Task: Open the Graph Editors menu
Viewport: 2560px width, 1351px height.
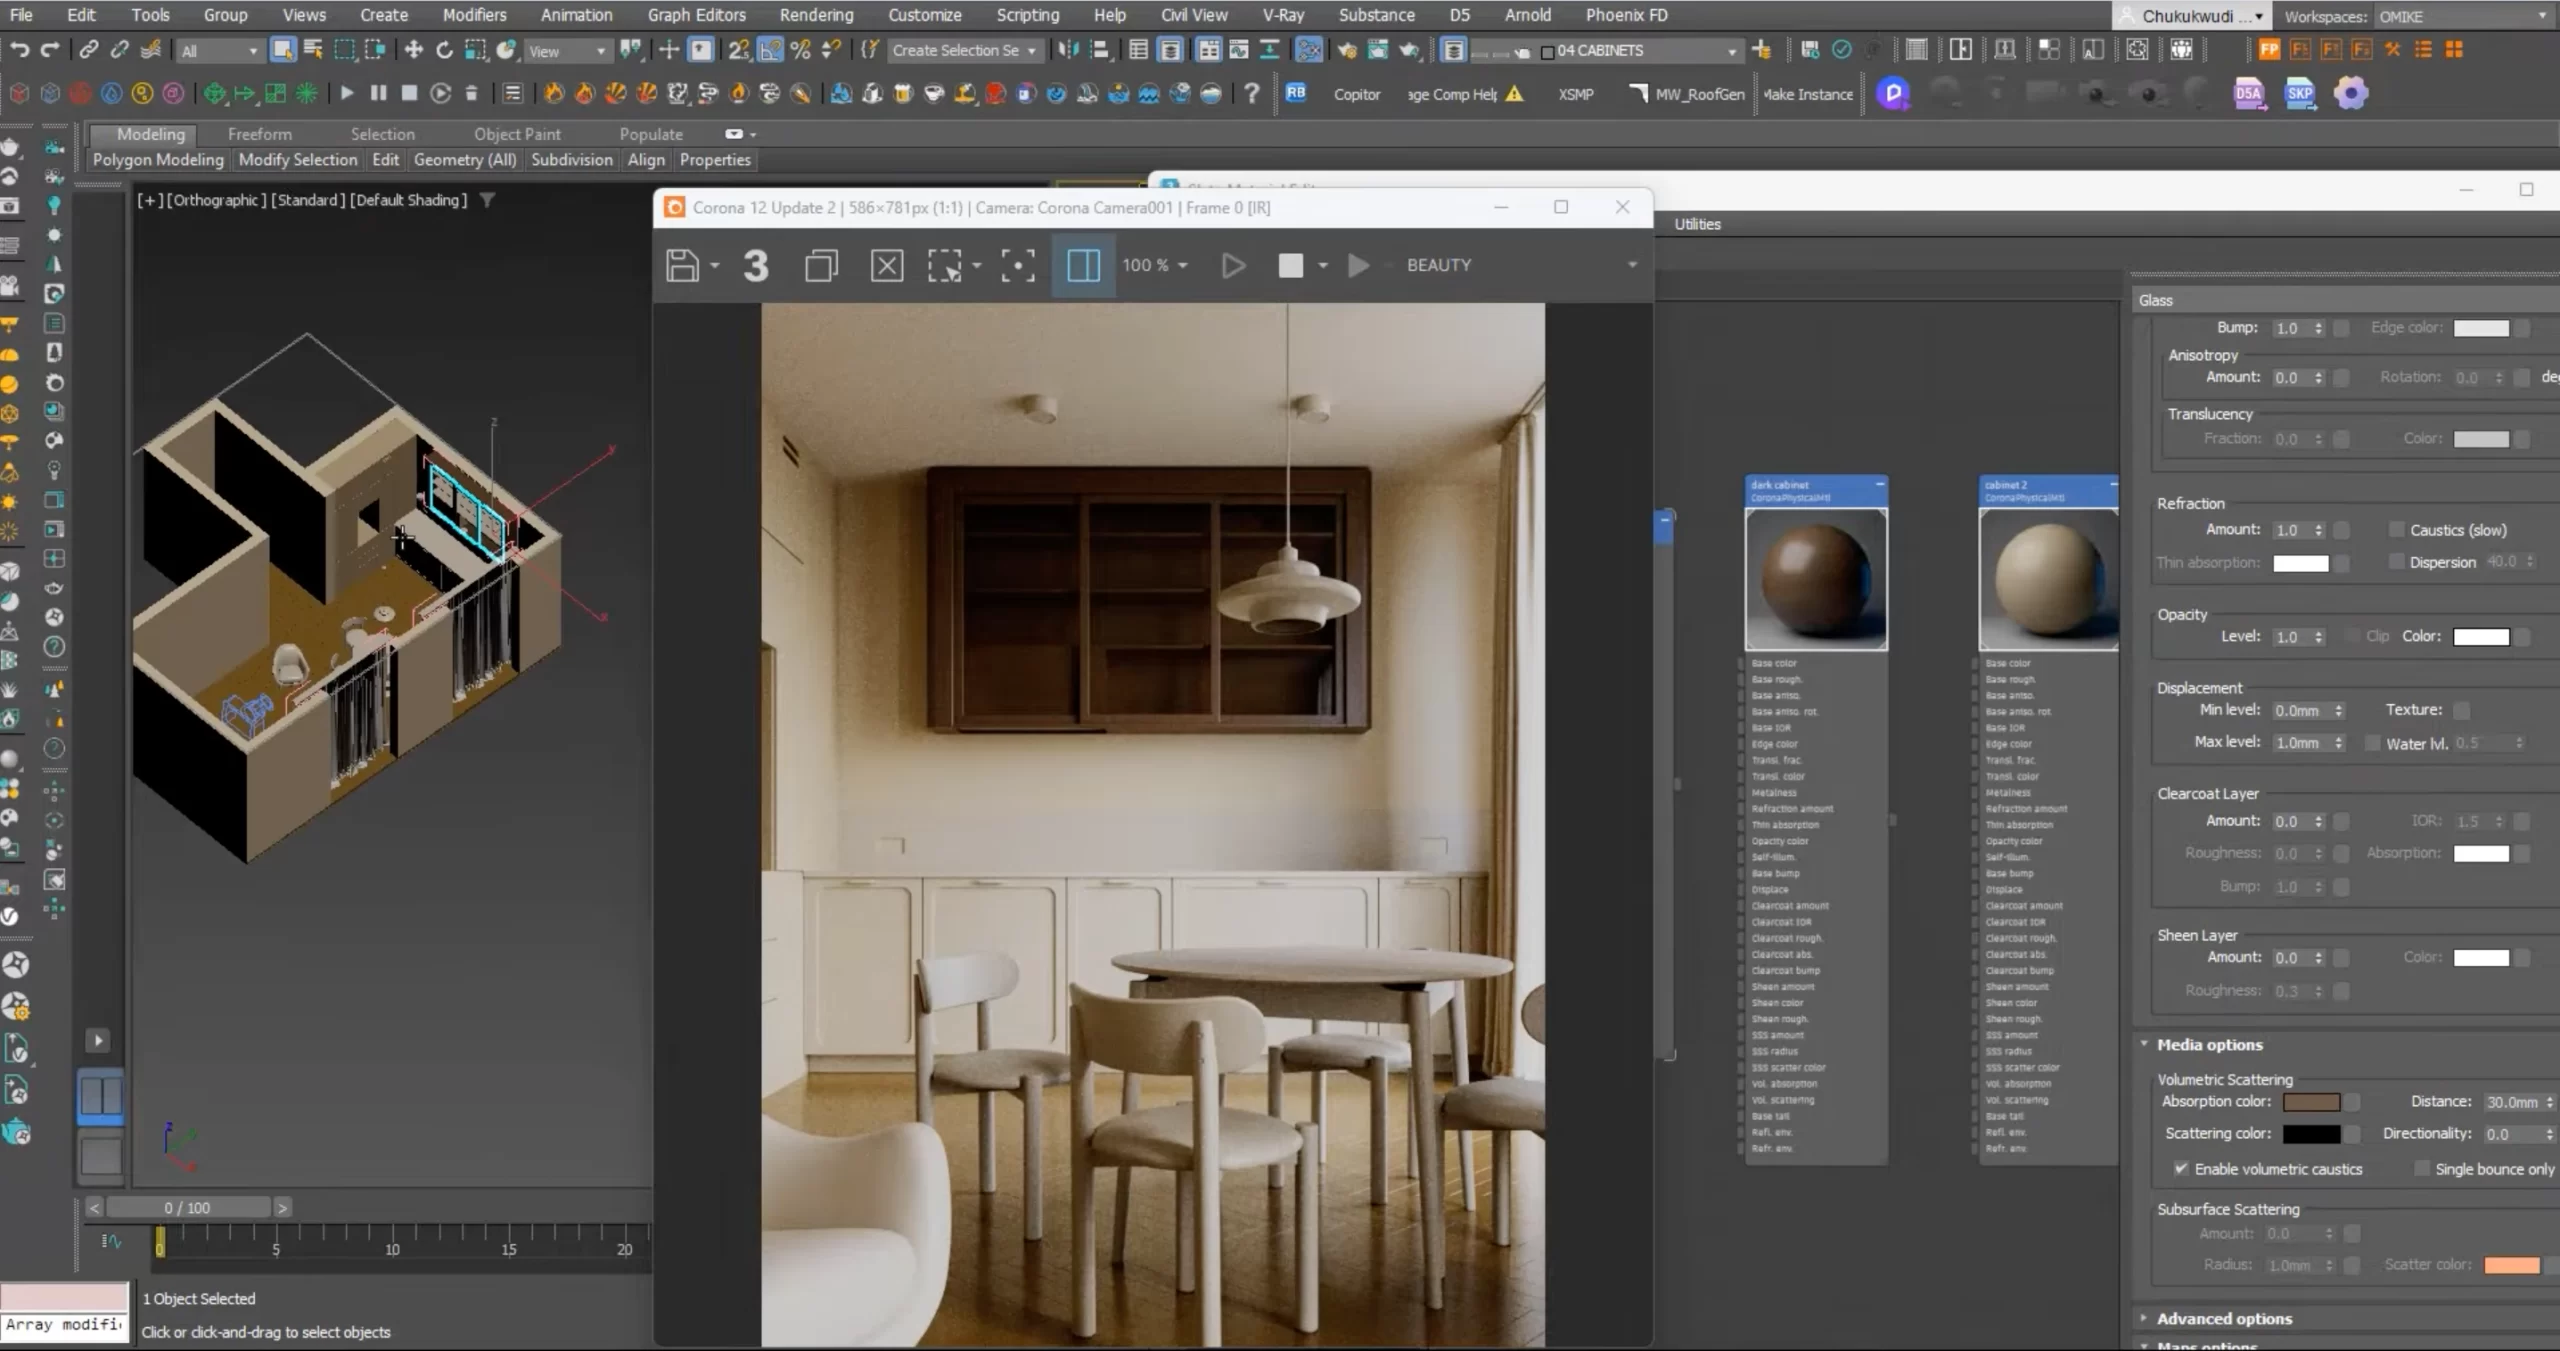Action: [x=696, y=15]
